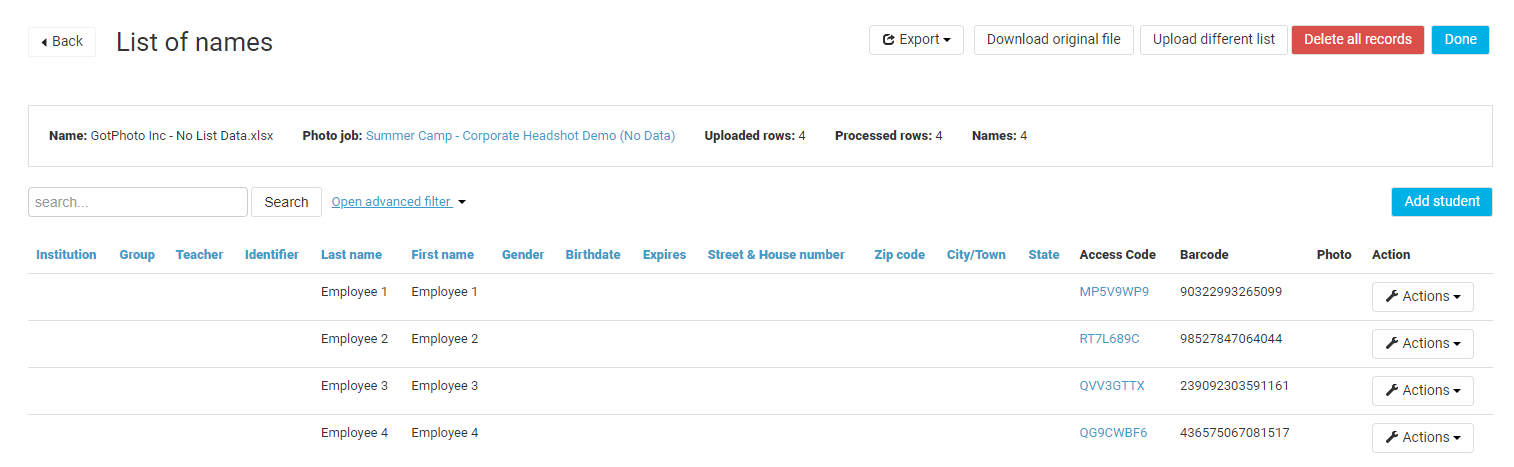Sort by Zip code column
The image size is (1514, 467).
[899, 255]
